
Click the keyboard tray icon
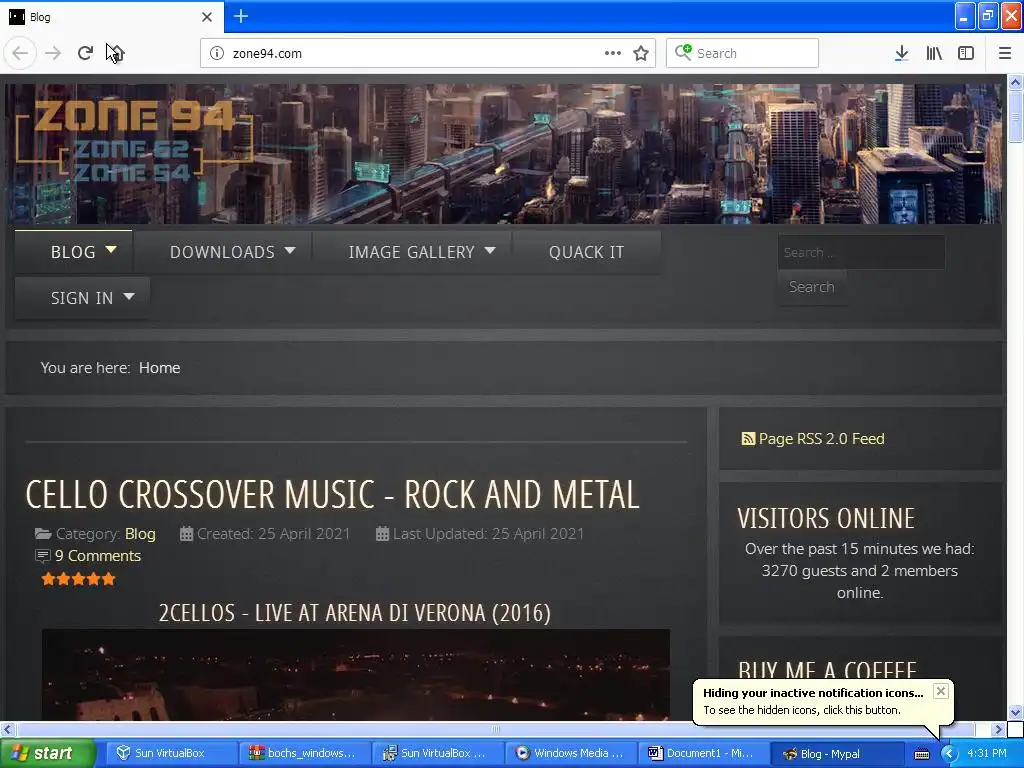point(921,754)
